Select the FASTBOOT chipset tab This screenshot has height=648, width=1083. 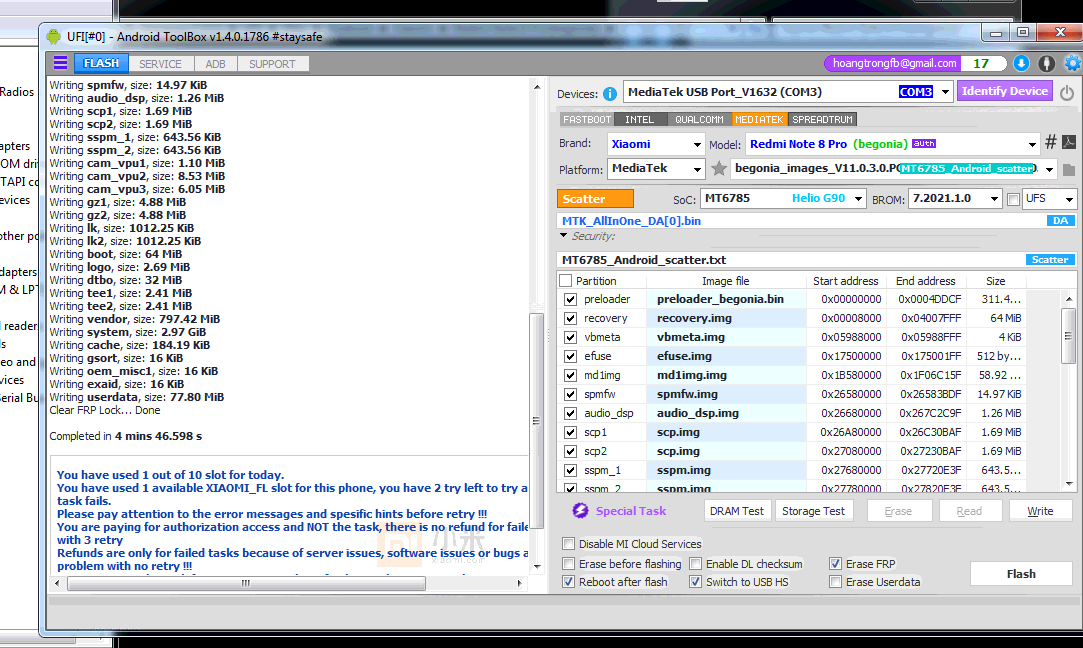pyautogui.click(x=586, y=120)
